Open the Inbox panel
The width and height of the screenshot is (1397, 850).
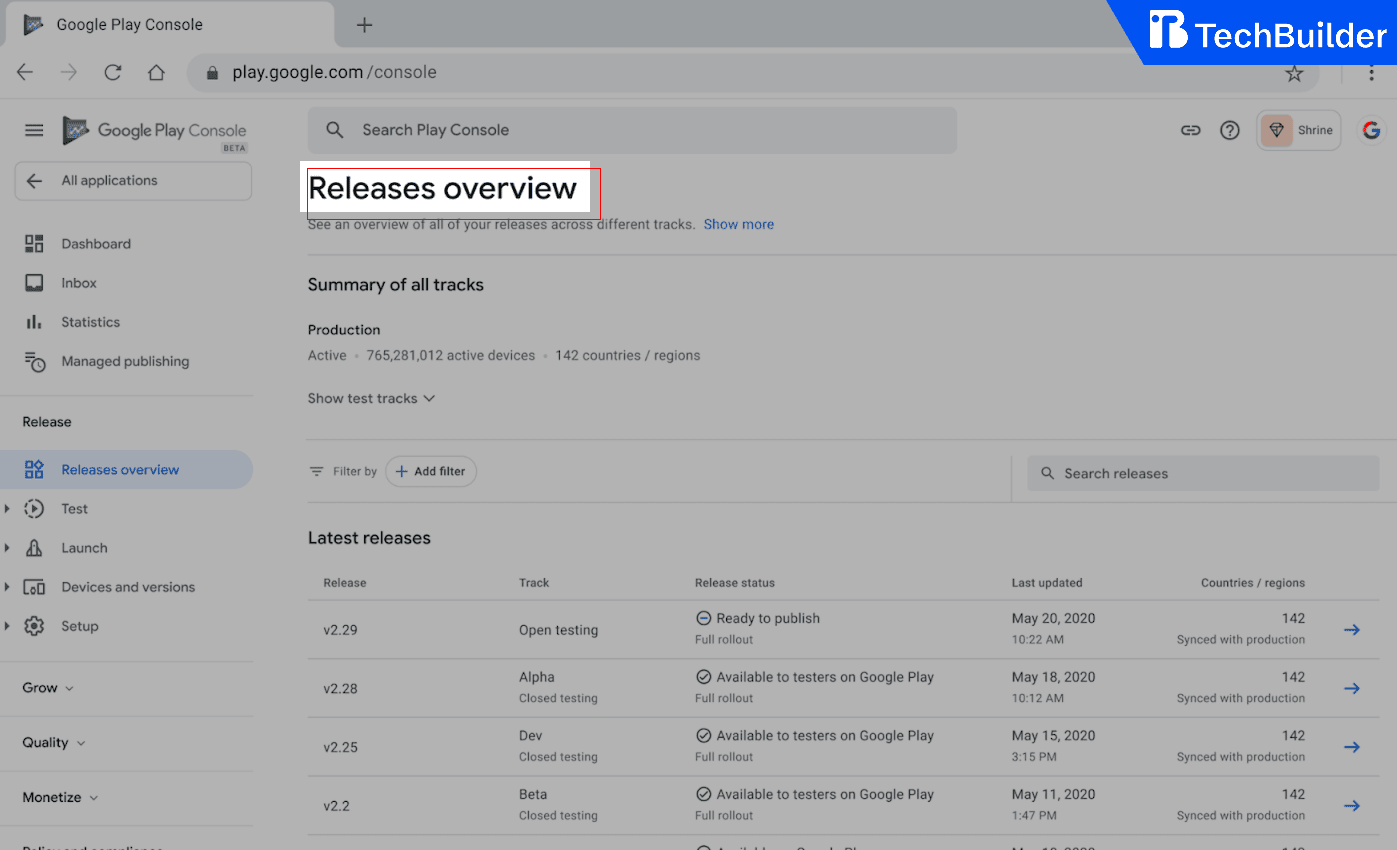click(x=79, y=282)
